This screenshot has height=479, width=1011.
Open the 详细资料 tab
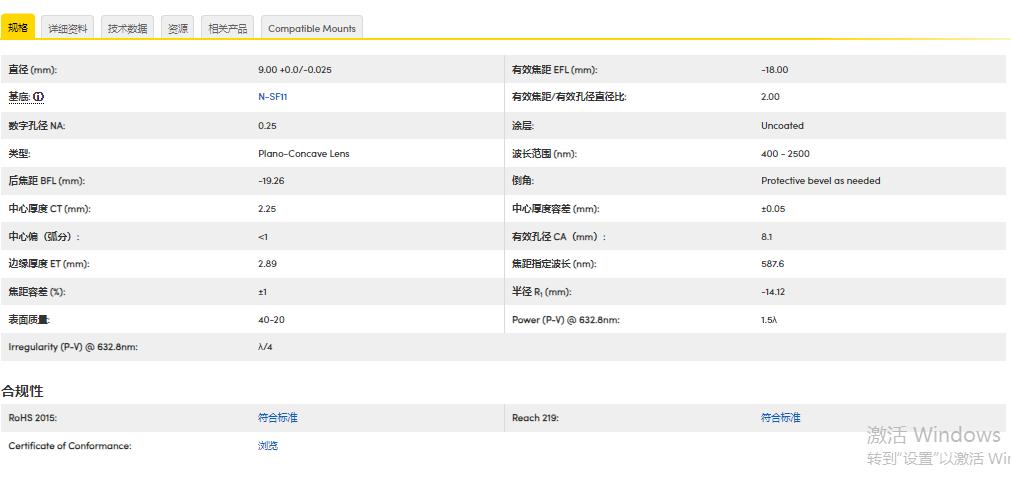pyautogui.click(x=68, y=29)
